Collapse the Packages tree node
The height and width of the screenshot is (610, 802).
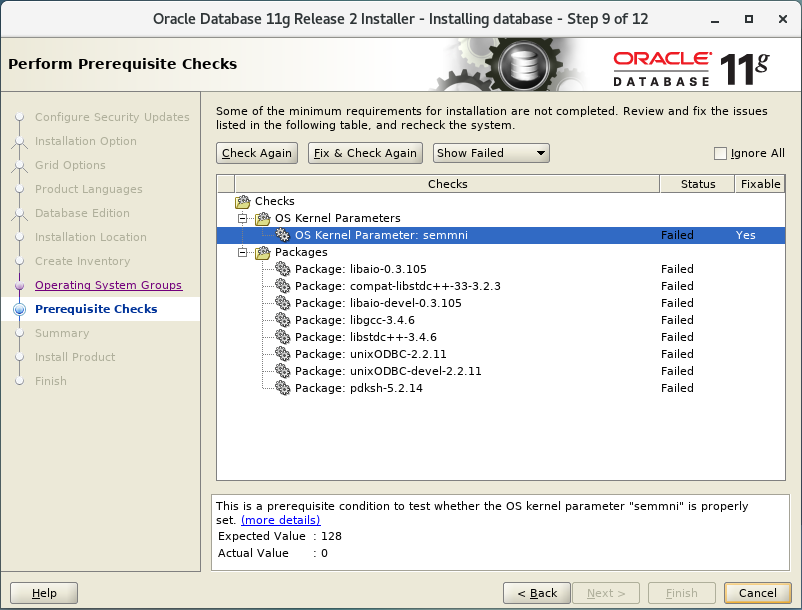[242, 252]
